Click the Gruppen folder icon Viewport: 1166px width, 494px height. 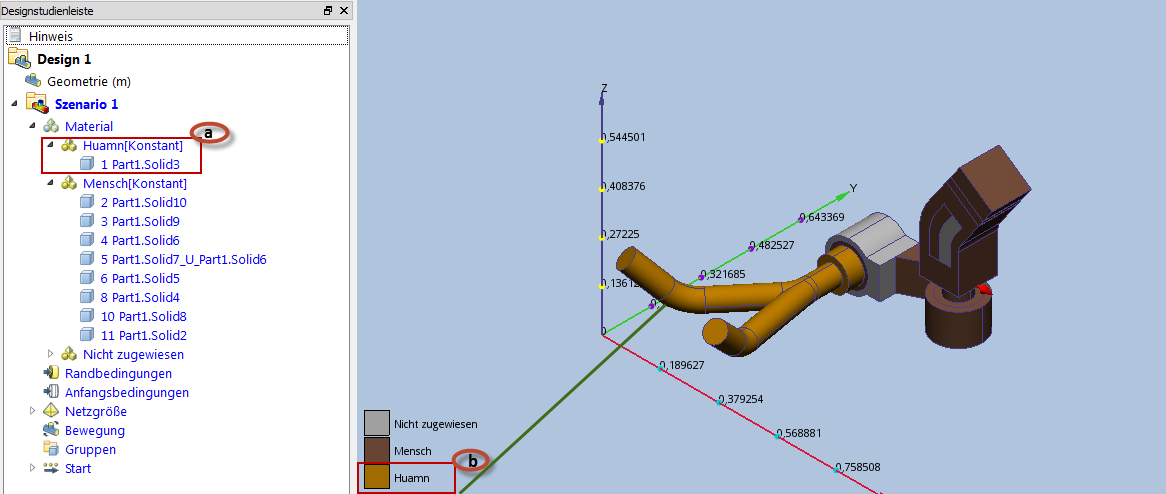point(51,449)
